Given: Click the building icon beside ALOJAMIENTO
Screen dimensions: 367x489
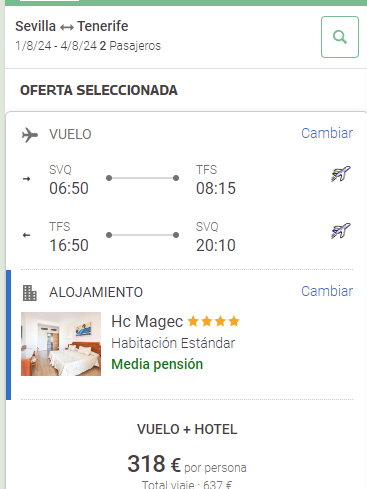Looking at the screenshot, I should click(30, 293).
